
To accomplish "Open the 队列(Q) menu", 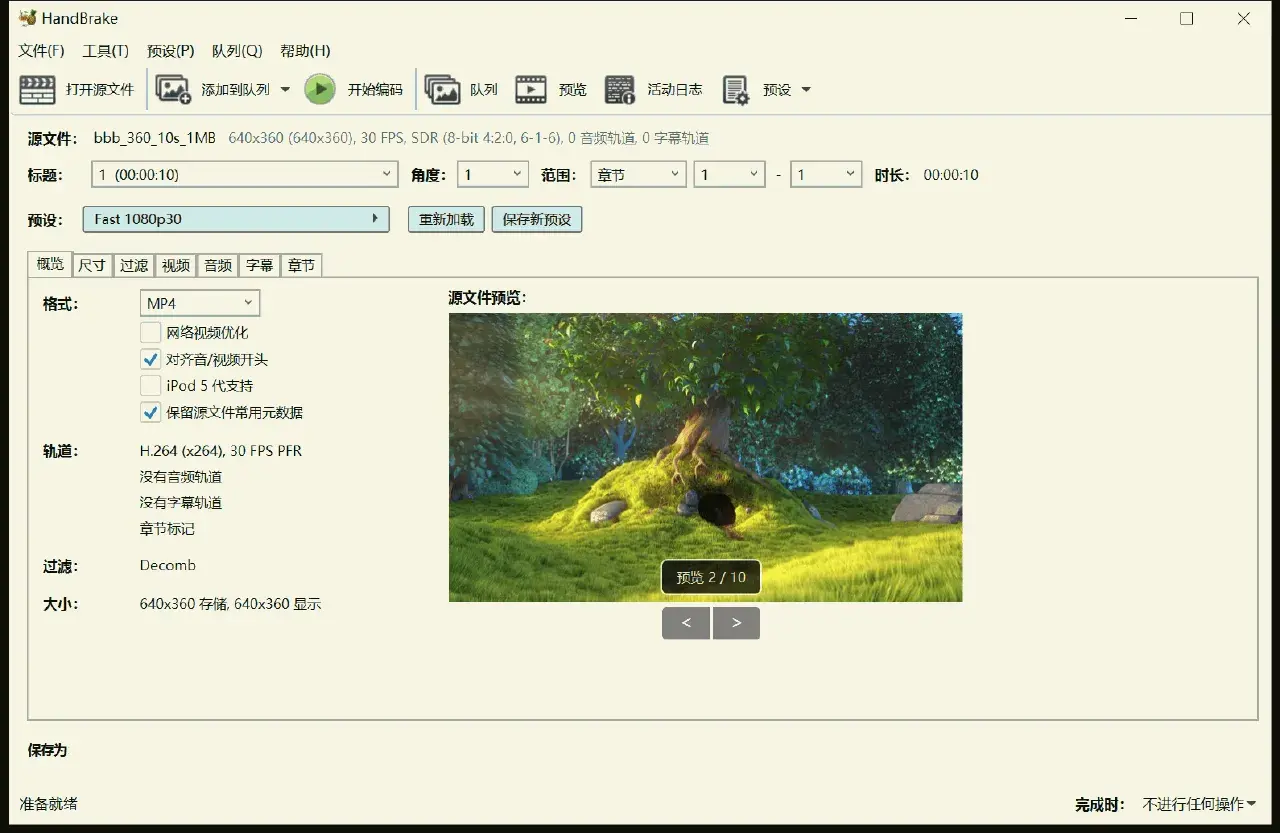I will click(237, 51).
